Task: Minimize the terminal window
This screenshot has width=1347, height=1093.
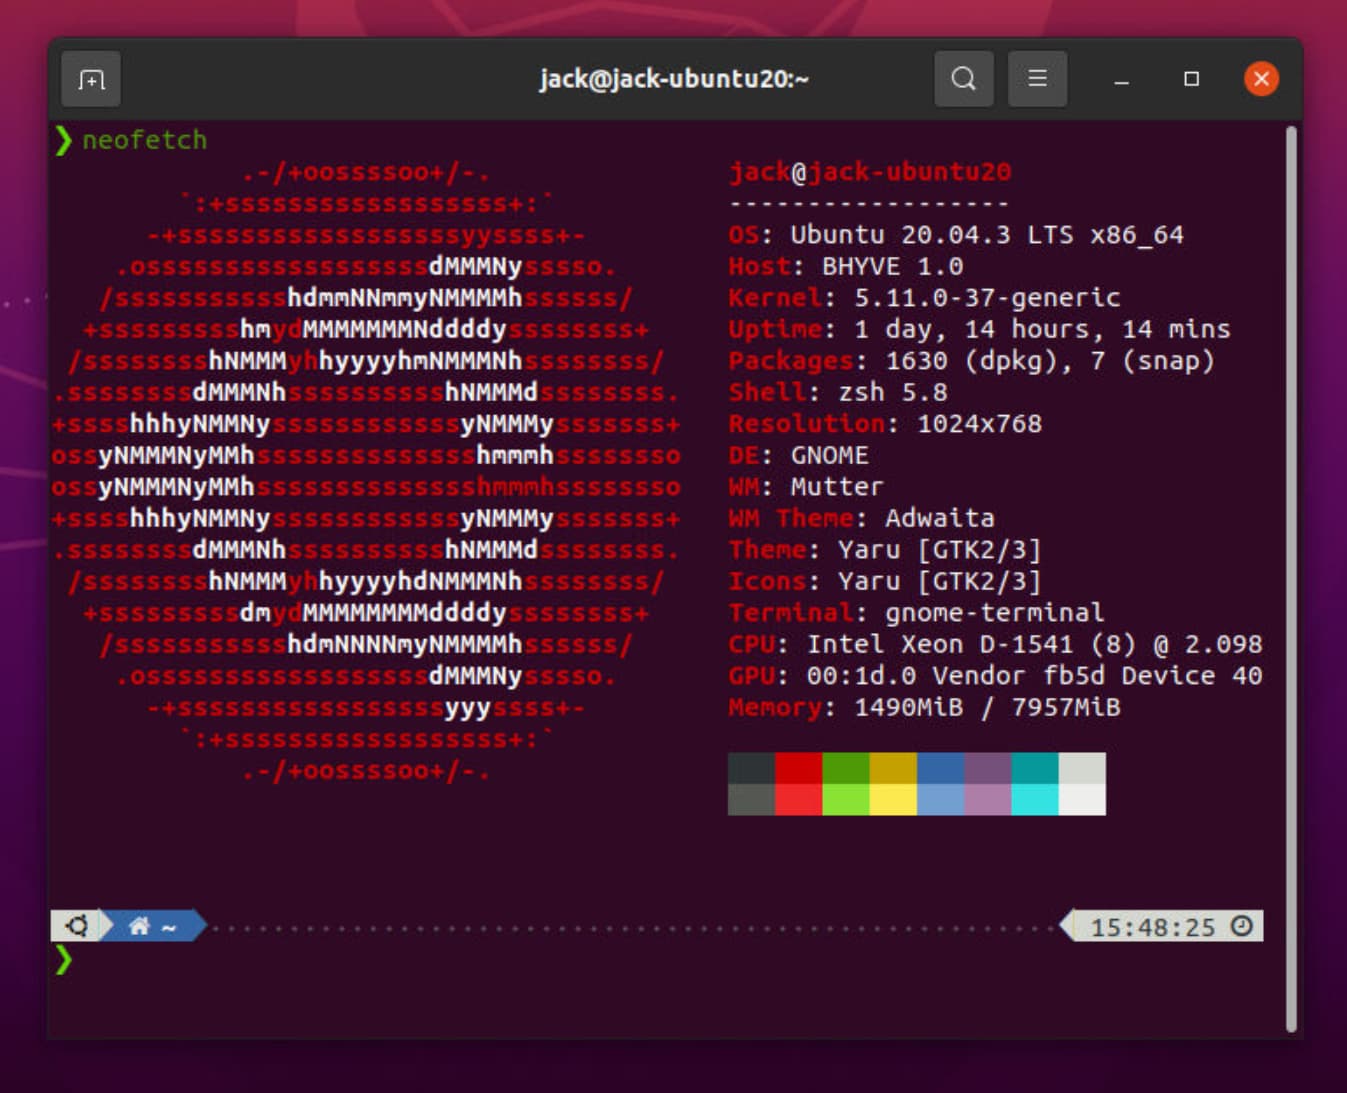Action: (1121, 79)
